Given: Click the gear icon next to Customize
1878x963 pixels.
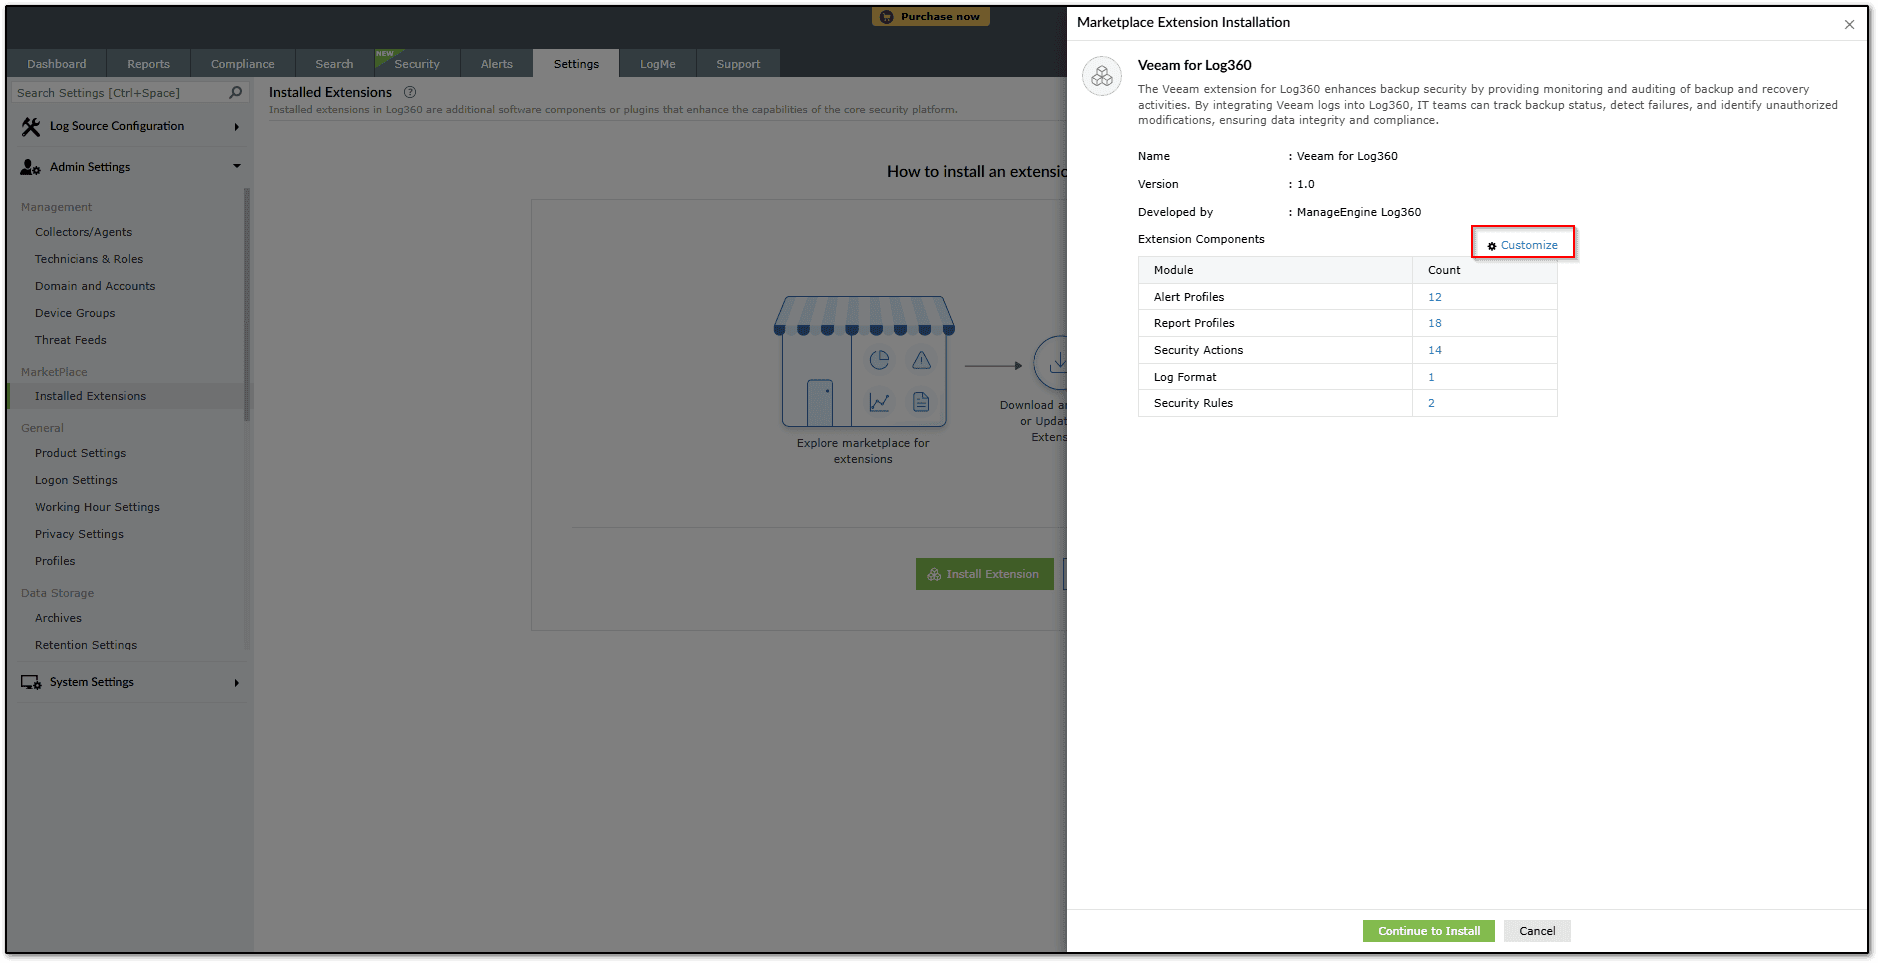Looking at the screenshot, I should (1492, 246).
